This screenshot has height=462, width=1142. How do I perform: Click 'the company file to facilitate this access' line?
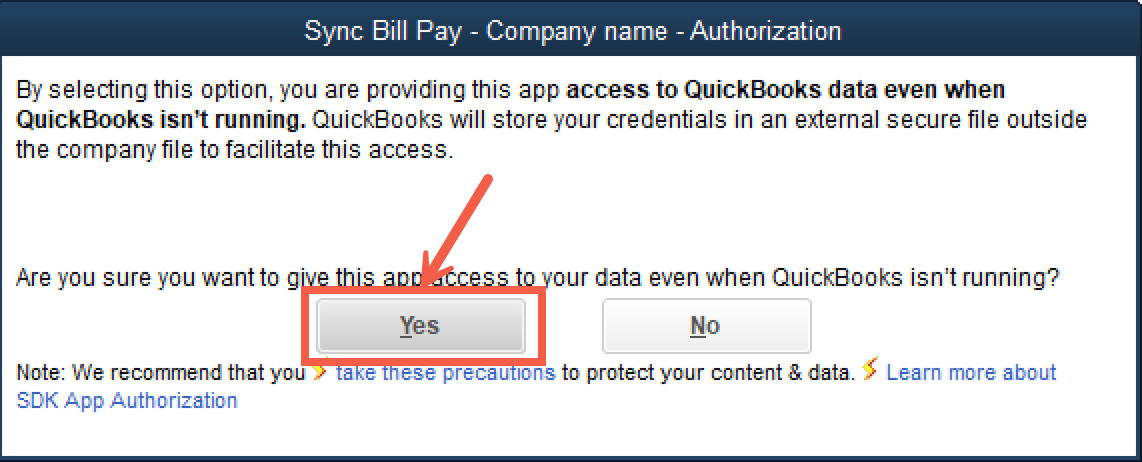tap(235, 151)
